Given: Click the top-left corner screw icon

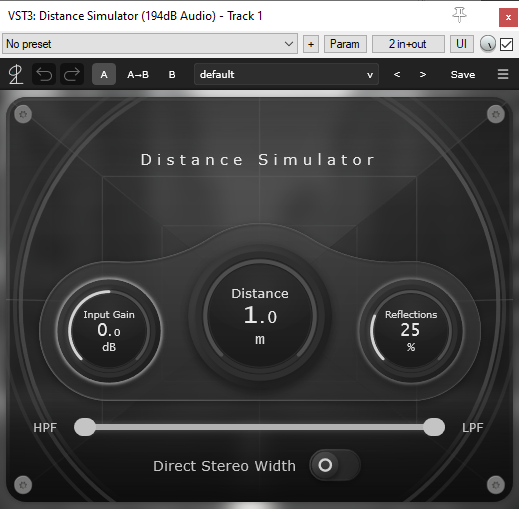Looking at the screenshot, I should (x=23, y=114).
